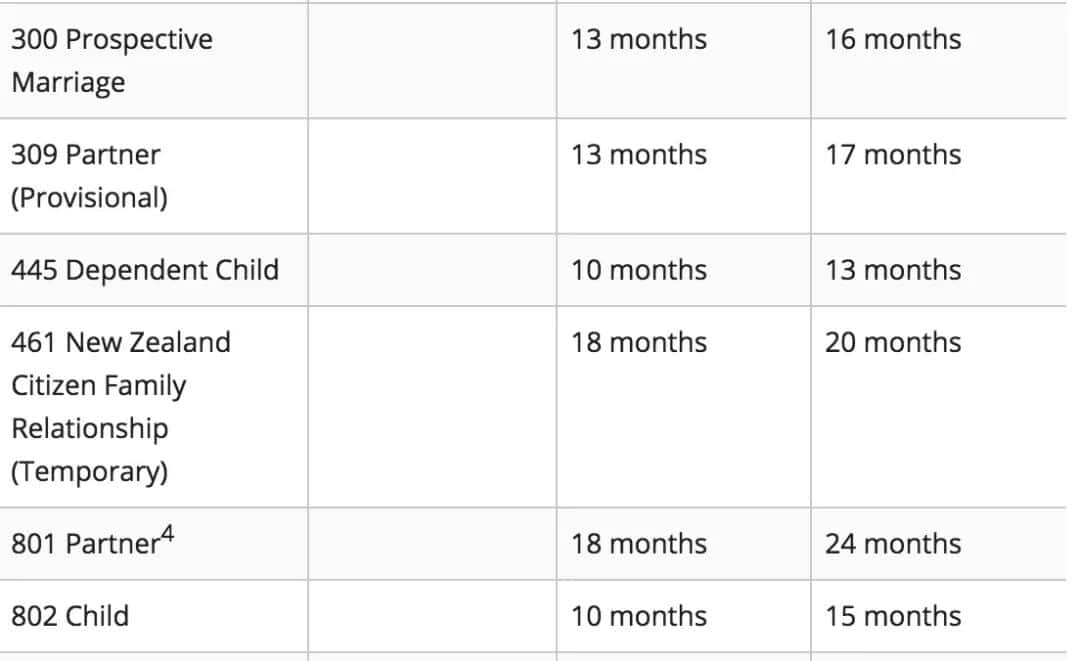Click '13 months' in Partner Provisional row
Viewport: 1080px width, 661px height.
point(638,155)
